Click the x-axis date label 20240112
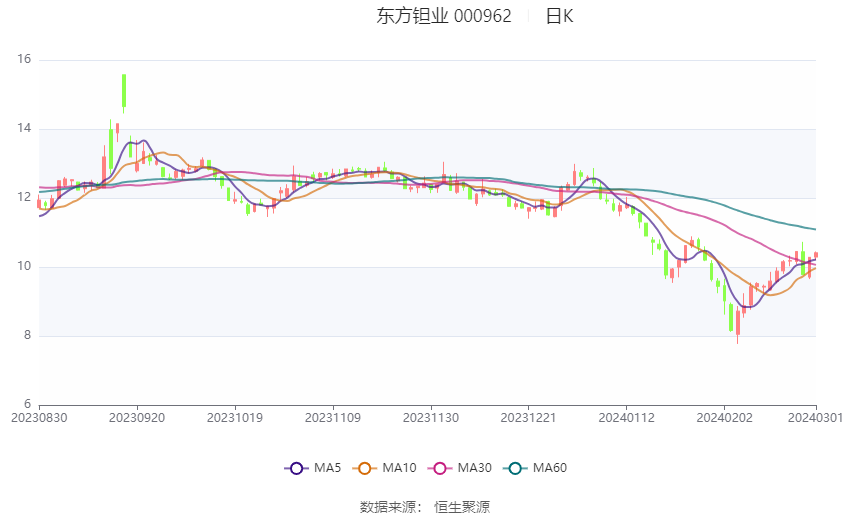850x517 pixels. (x=627, y=418)
